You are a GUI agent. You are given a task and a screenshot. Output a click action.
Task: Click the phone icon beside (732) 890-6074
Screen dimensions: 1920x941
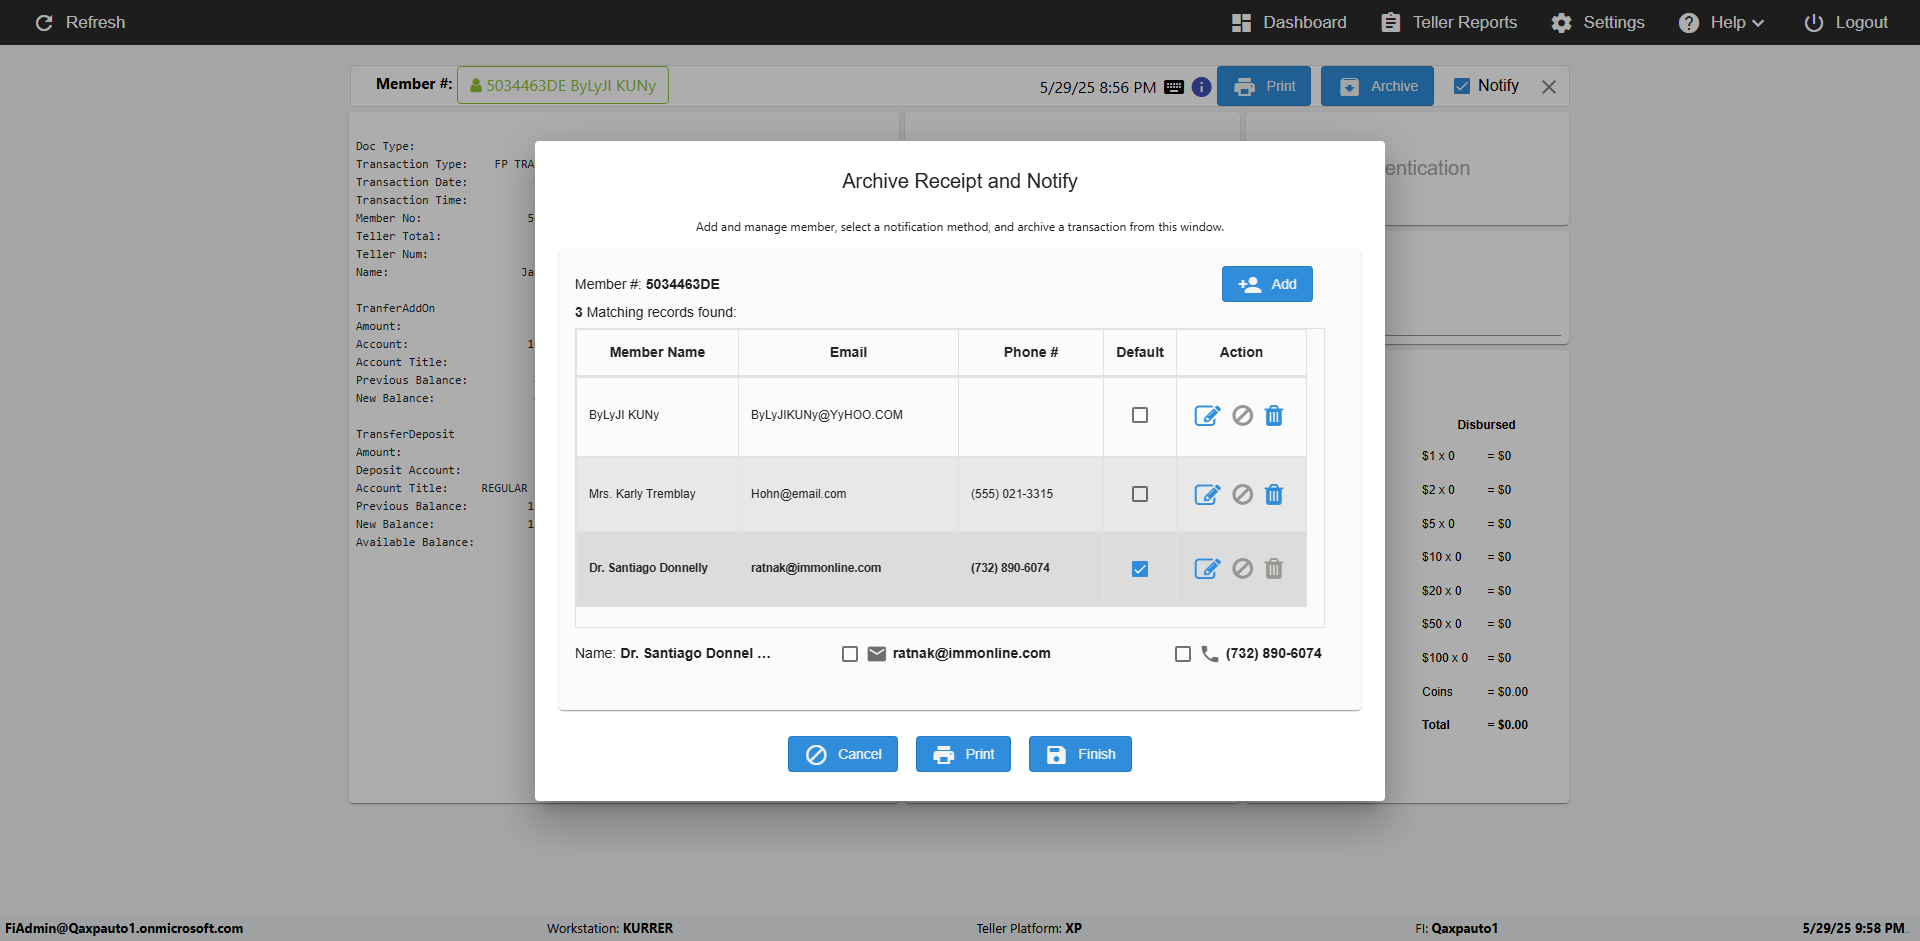pos(1210,654)
